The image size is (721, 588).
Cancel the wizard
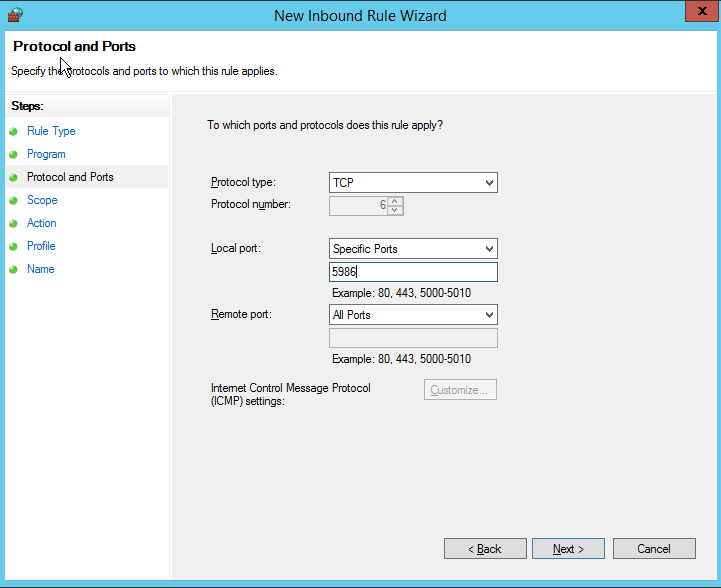pos(654,549)
